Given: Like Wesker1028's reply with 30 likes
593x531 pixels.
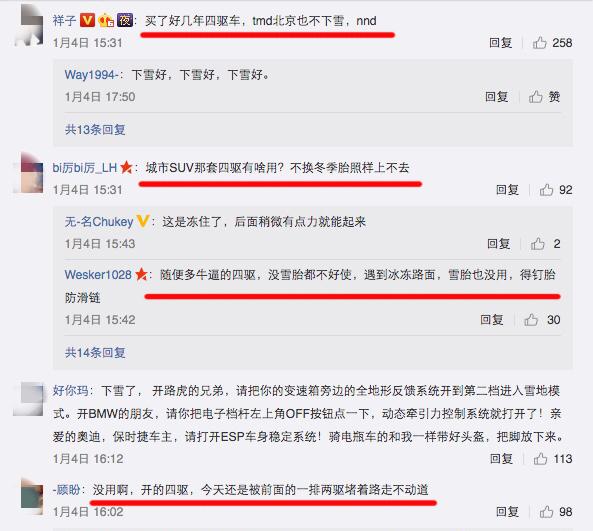Looking at the screenshot, I should point(531,320).
